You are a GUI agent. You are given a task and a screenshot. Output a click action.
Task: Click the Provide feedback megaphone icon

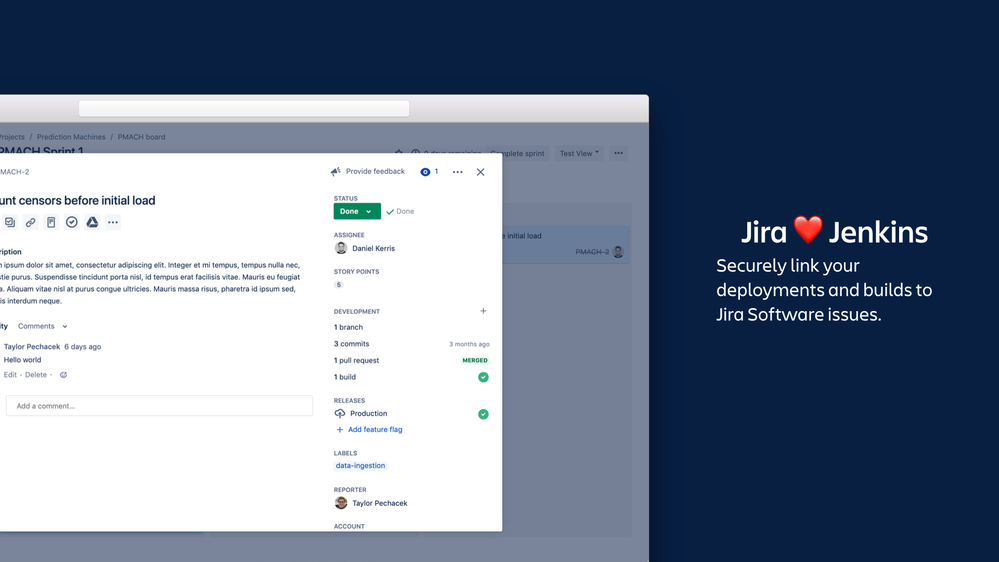click(336, 171)
